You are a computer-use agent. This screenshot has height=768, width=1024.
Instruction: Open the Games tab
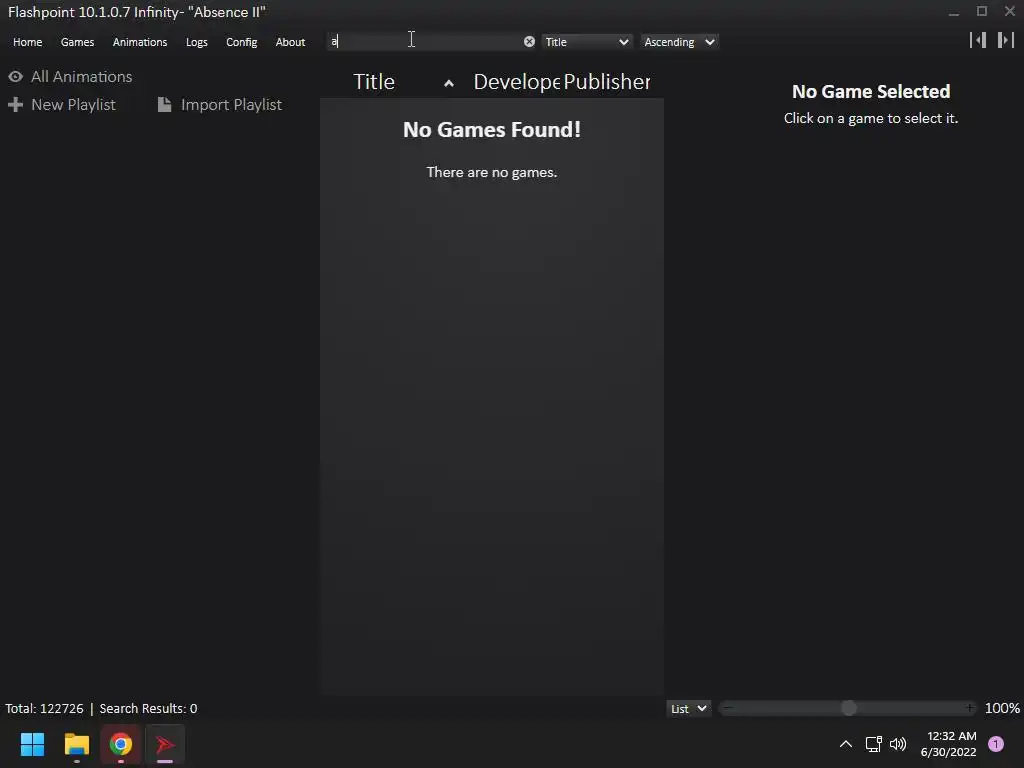[x=77, y=42]
